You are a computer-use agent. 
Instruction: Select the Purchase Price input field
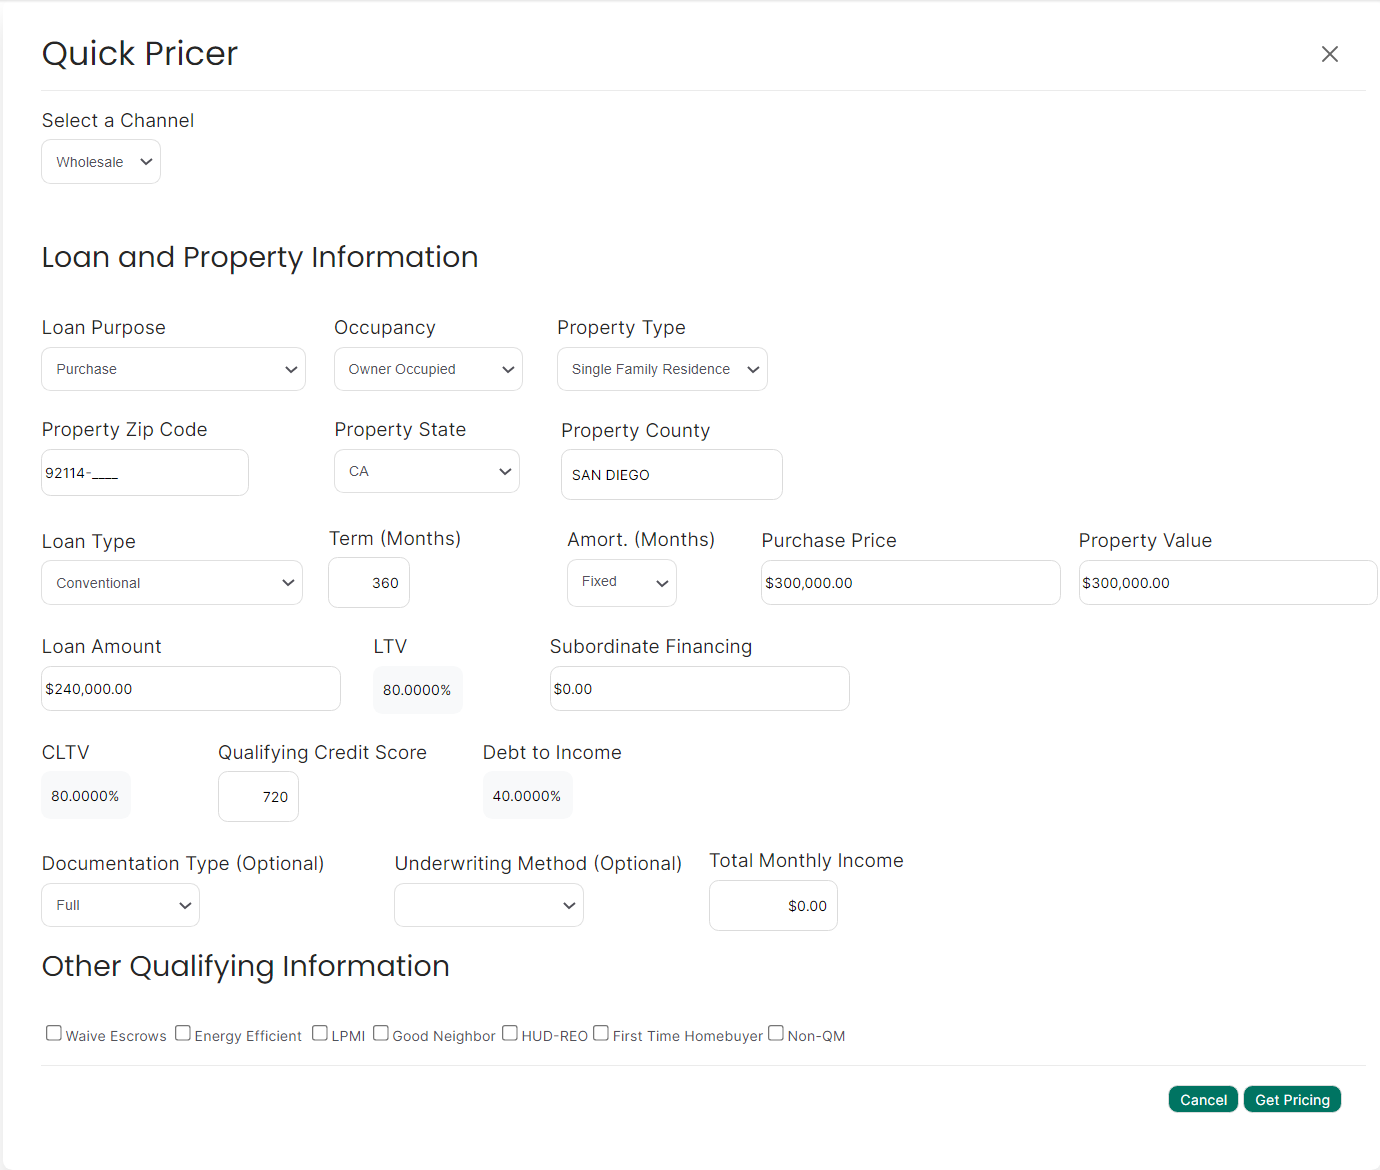[x=909, y=582]
